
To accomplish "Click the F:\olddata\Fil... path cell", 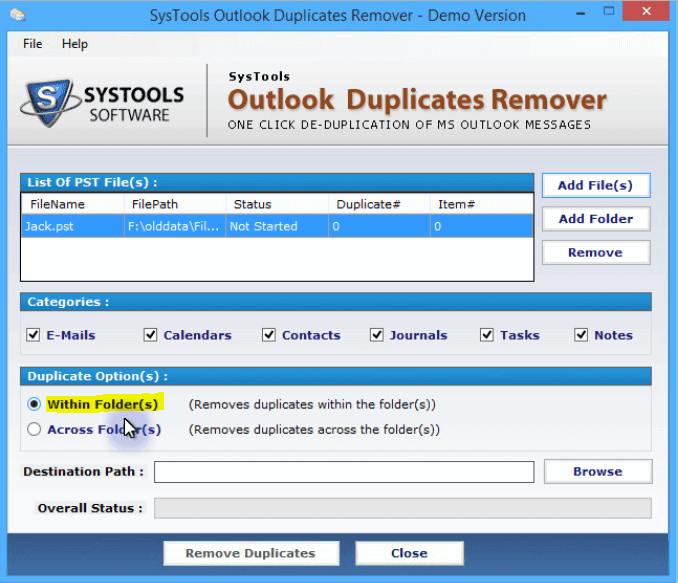I will pos(175,226).
